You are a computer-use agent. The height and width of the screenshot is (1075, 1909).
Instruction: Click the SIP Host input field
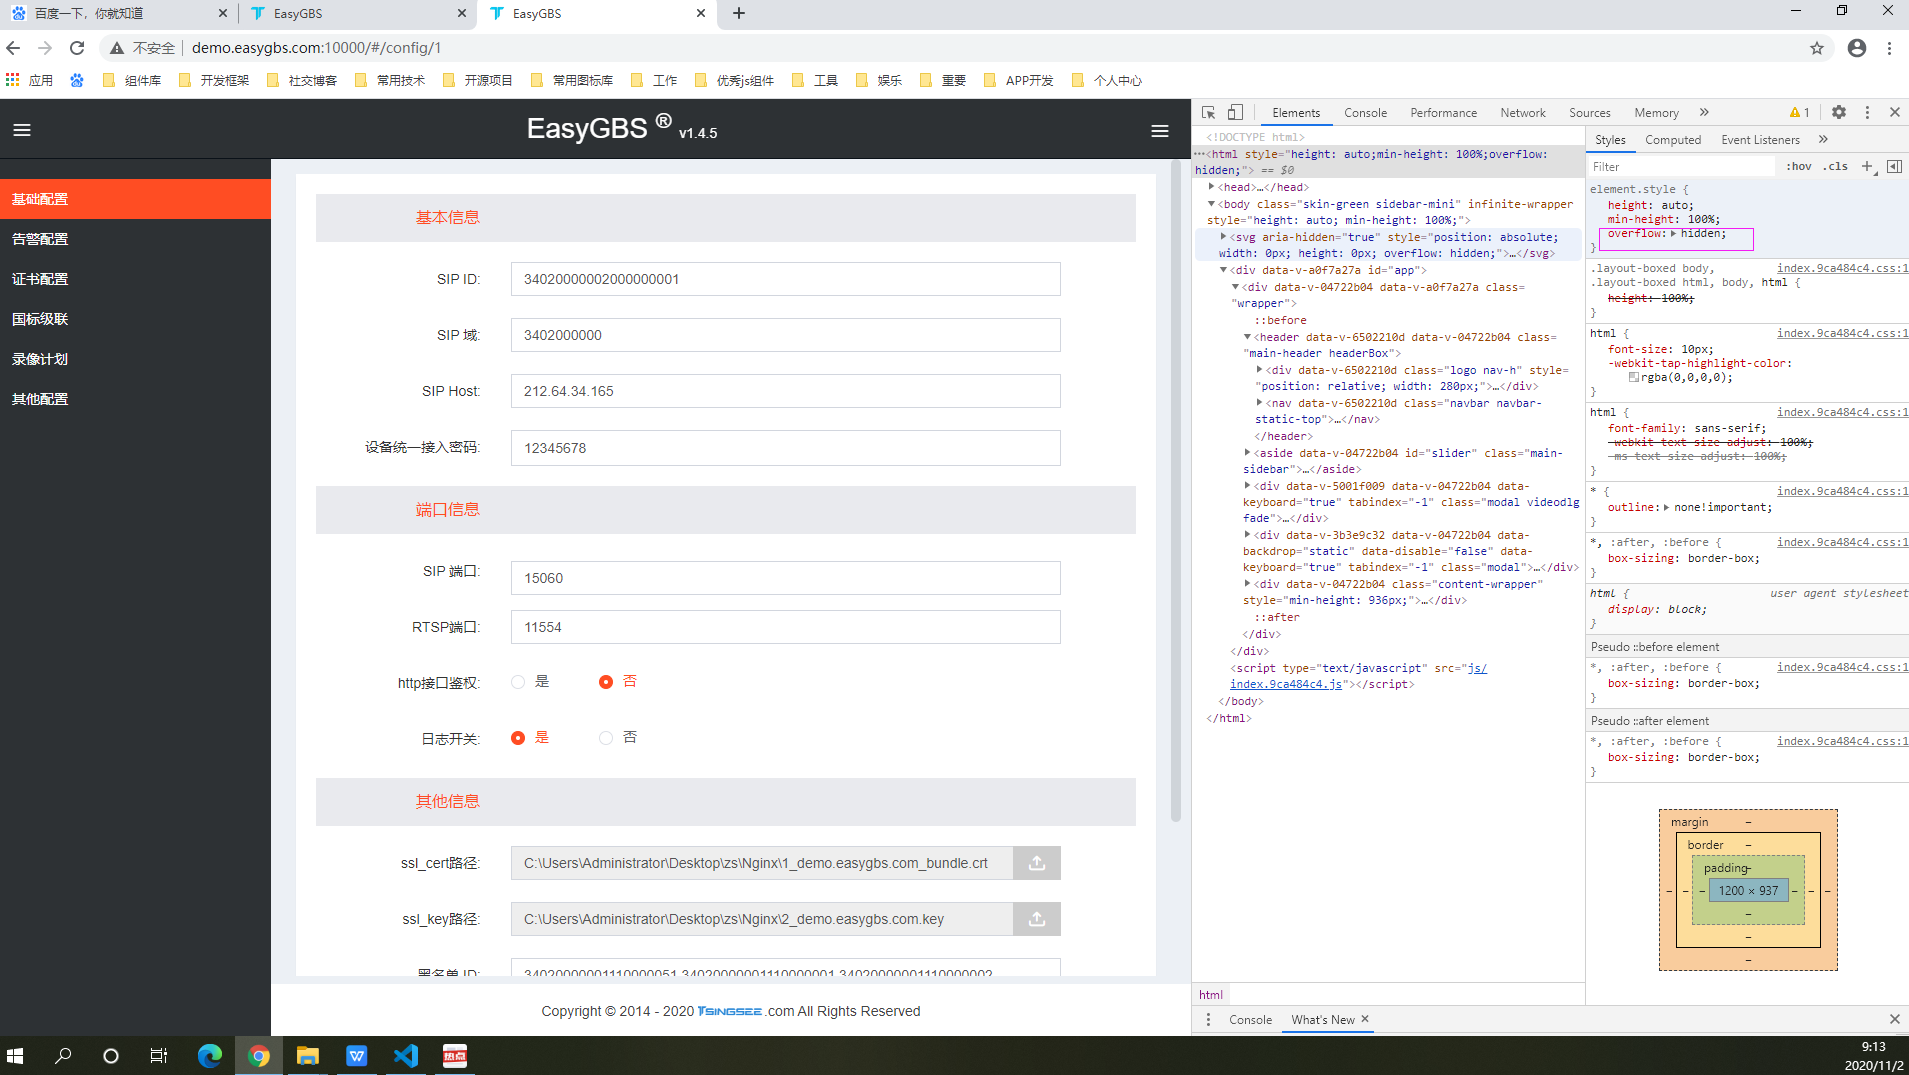785,391
